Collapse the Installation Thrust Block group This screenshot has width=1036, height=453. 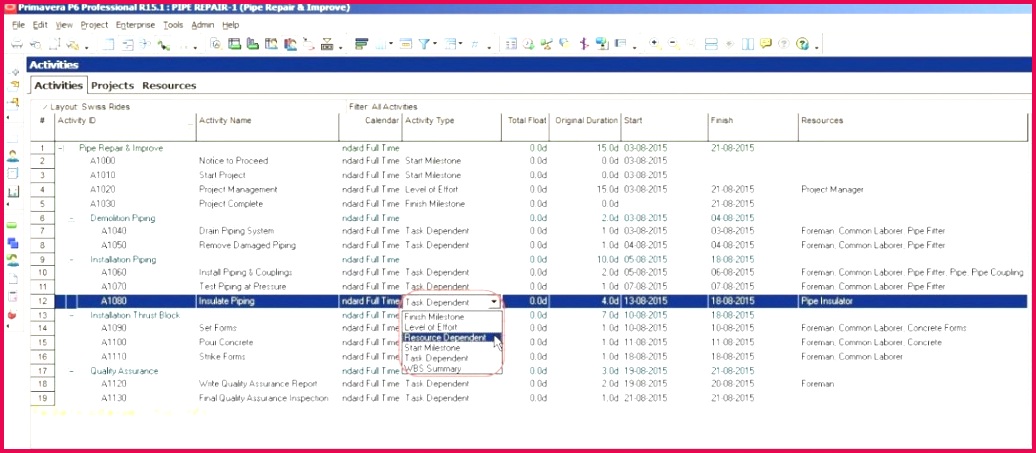(x=72, y=316)
